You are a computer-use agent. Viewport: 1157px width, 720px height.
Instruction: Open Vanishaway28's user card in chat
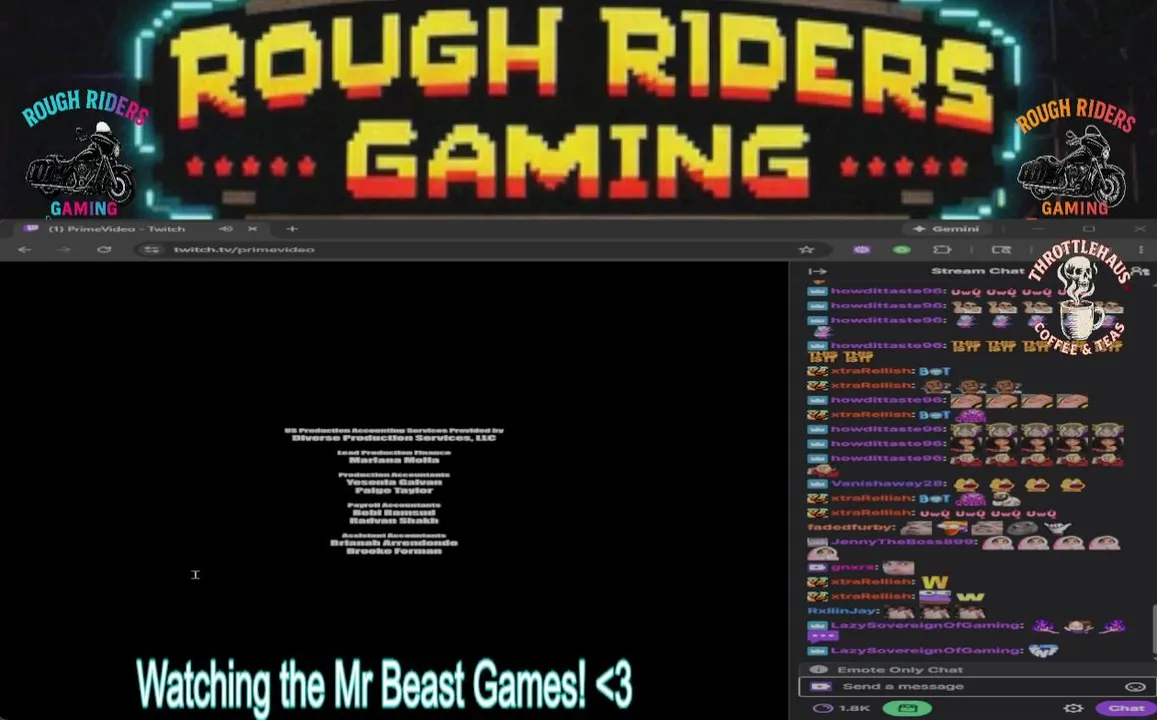[x=889, y=484]
